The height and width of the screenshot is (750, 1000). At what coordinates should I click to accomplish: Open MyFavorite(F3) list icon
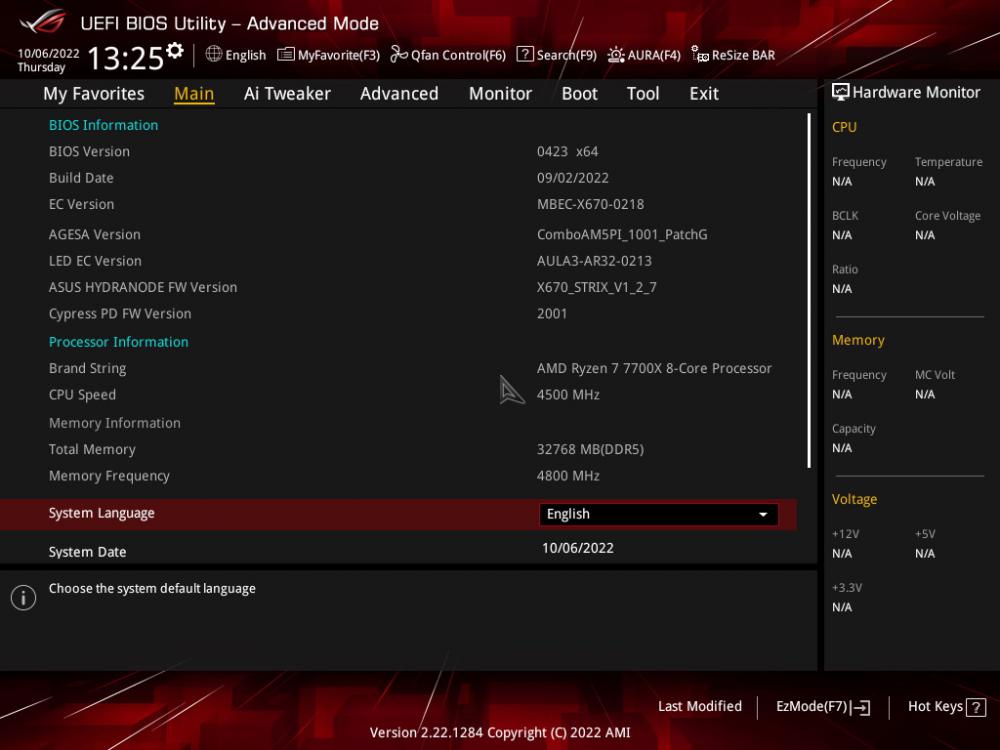(286, 55)
